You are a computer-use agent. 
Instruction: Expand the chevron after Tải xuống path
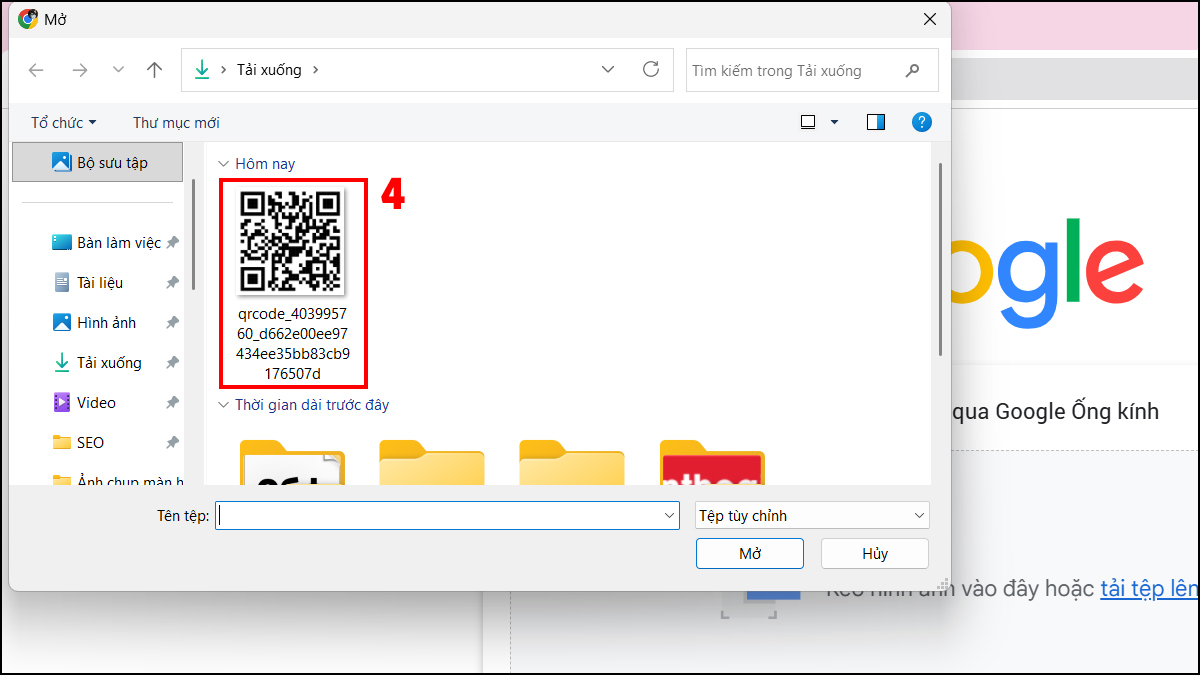(316, 70)
